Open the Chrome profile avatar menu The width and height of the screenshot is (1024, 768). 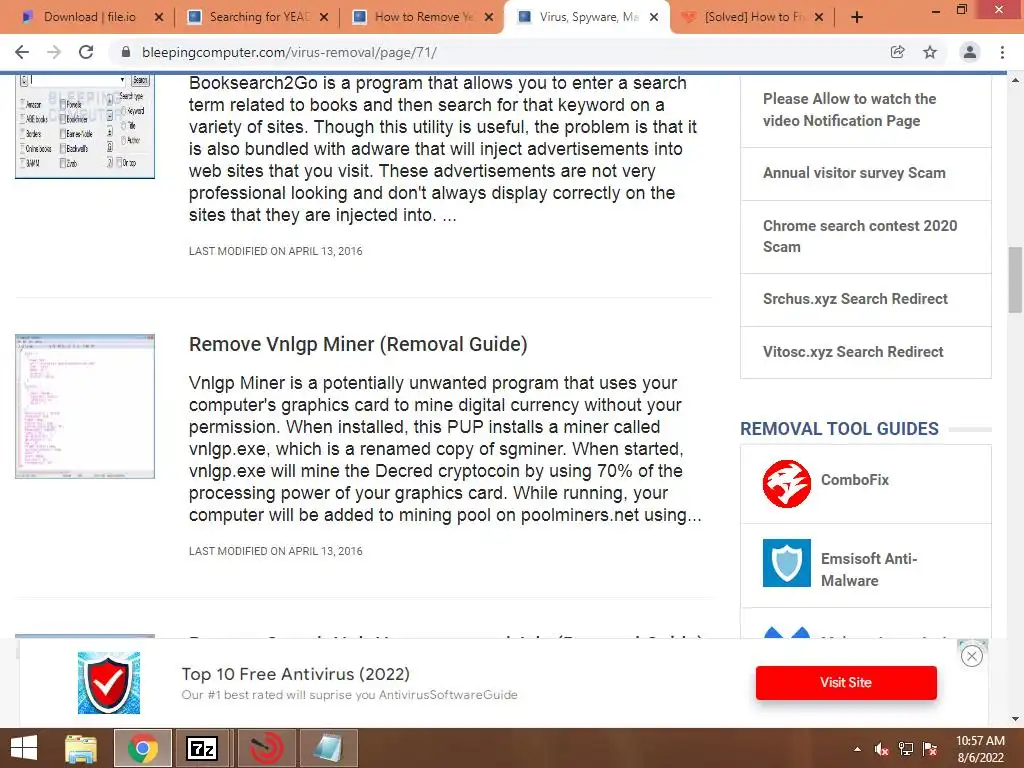(x=970, y=52)
